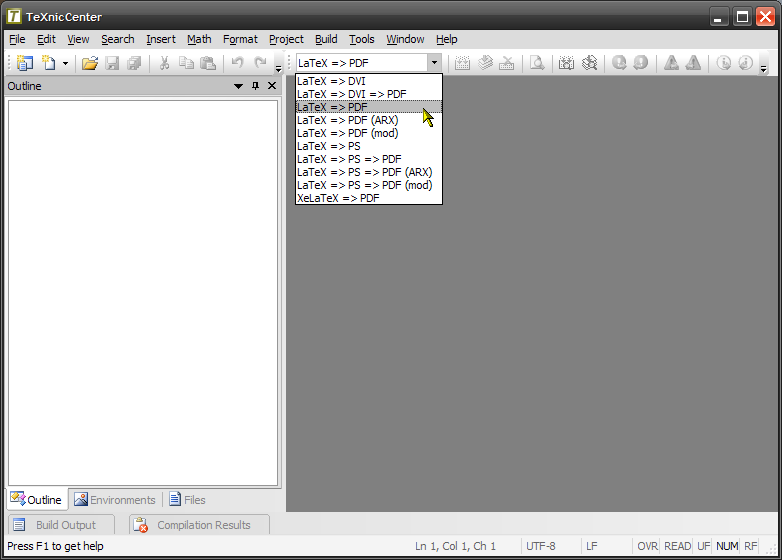Click the Previous Warning triangle icon
Viewport: 782px width, 560px height.
(x=693, y=63)
